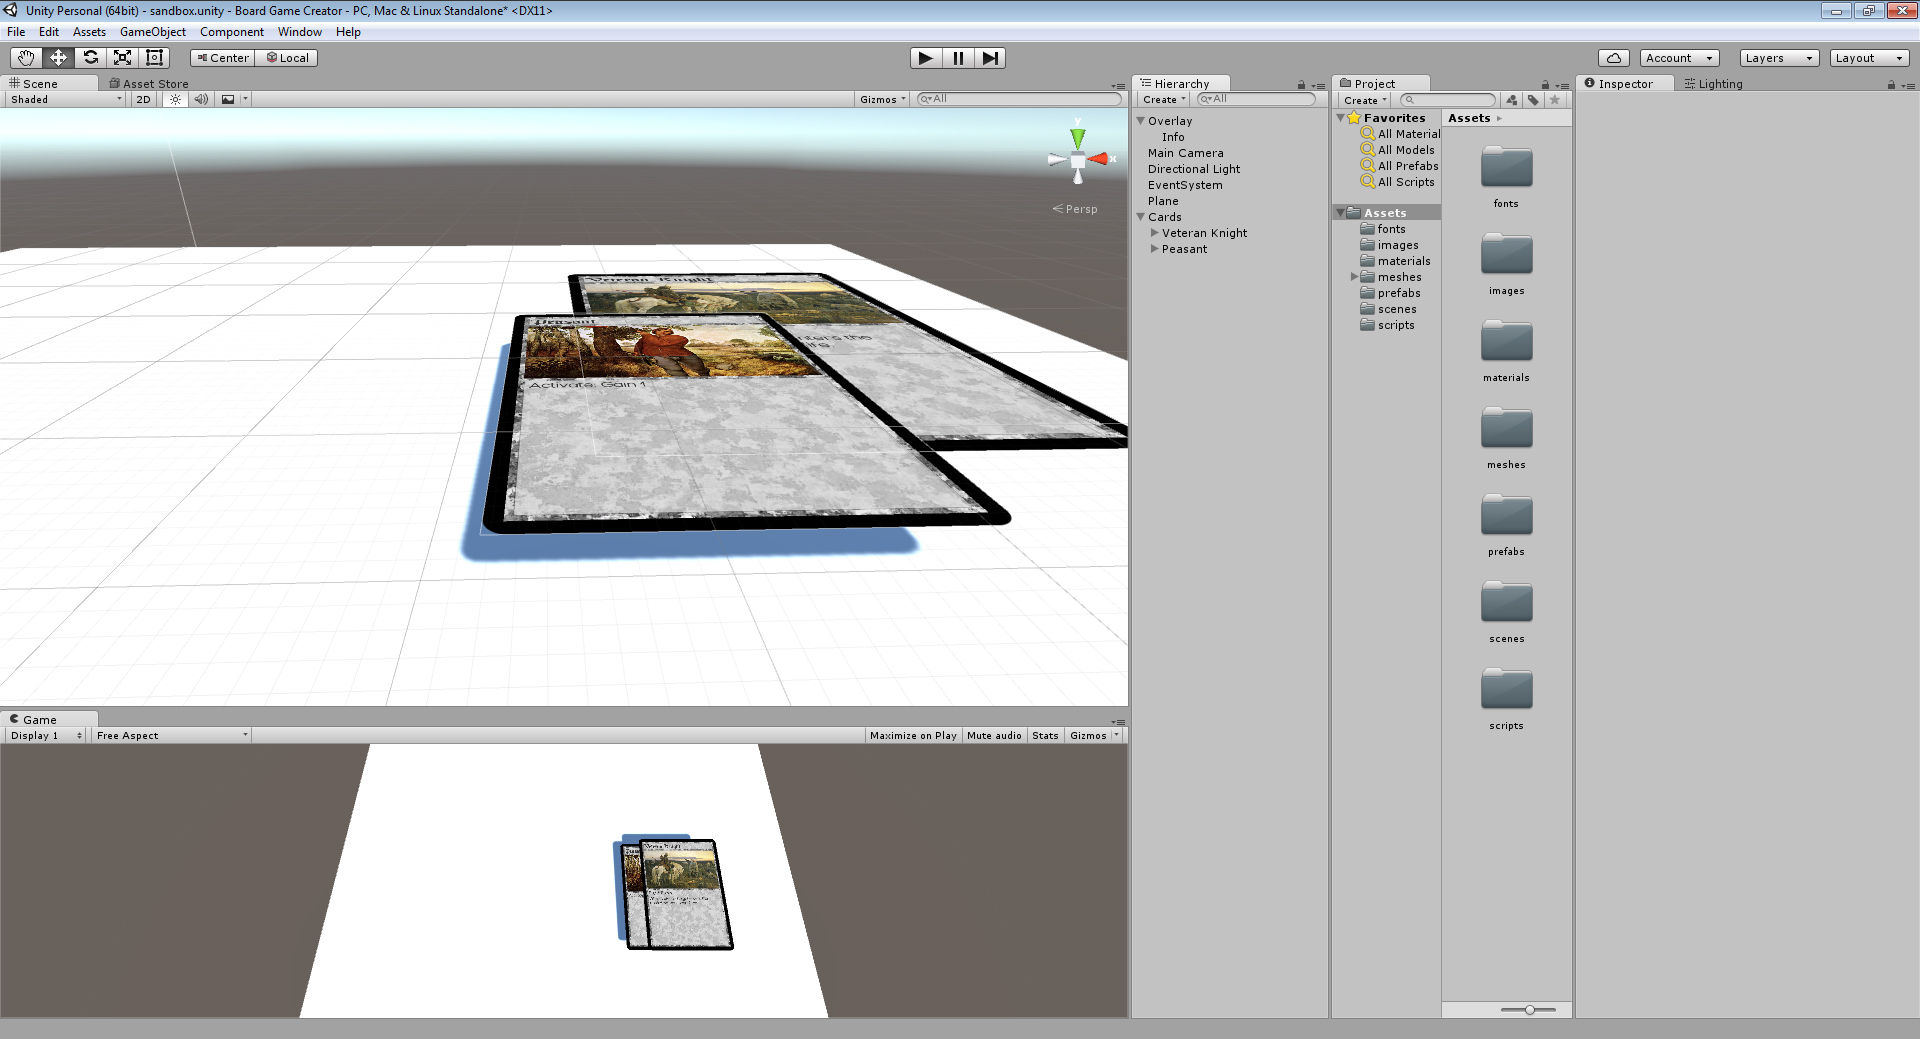Search Project by Type filter icon

1511,100
